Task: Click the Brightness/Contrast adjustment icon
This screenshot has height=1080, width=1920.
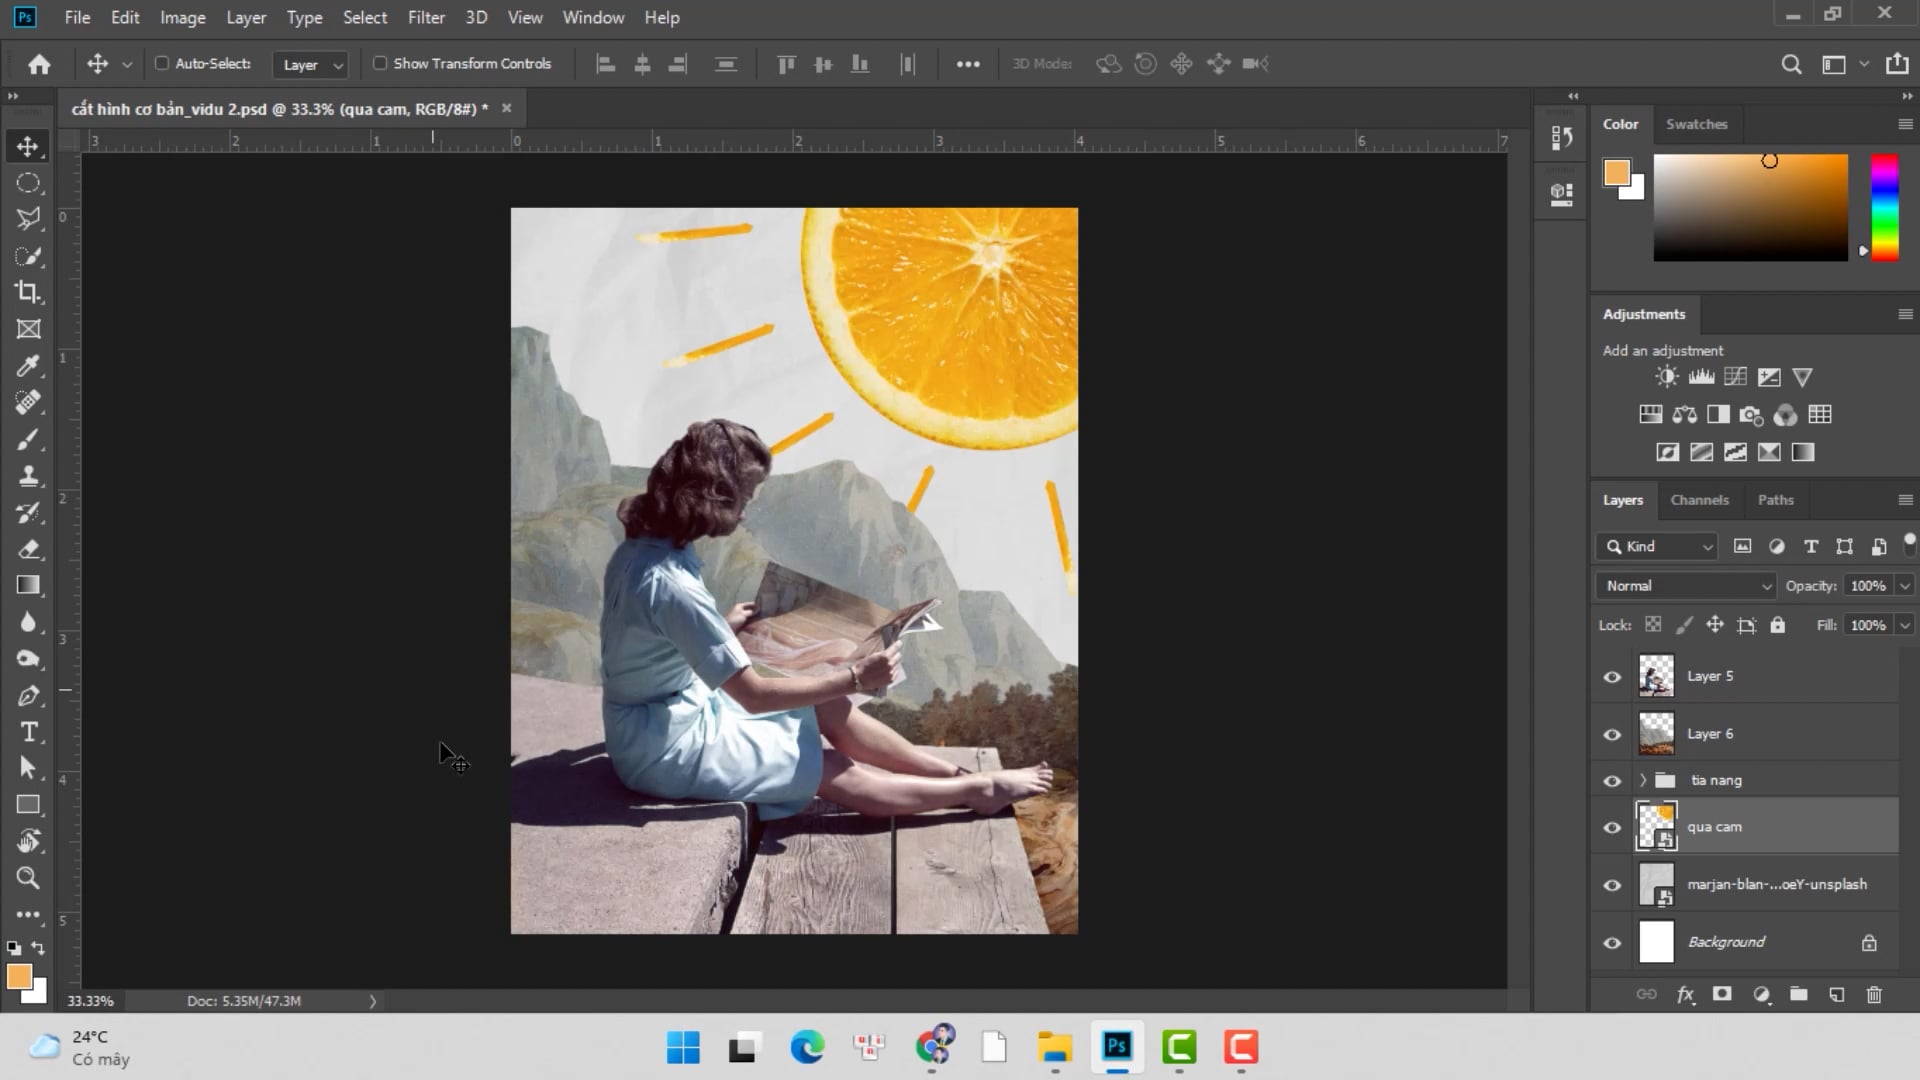Action: (1666, 377)
